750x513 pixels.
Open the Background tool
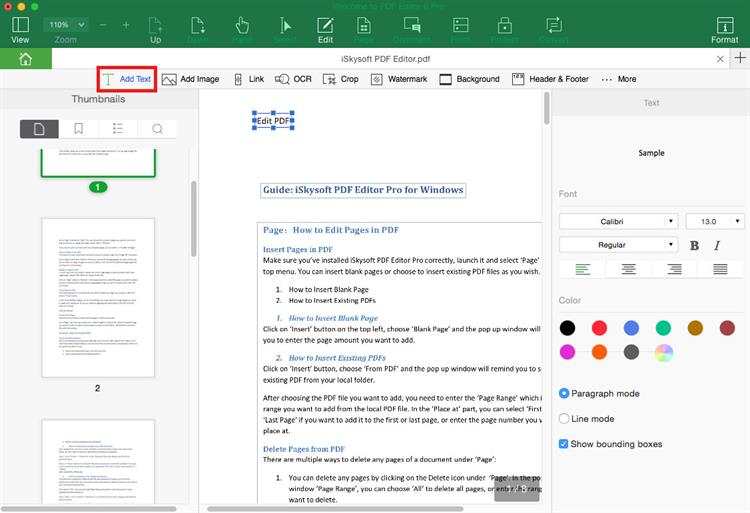469,79
